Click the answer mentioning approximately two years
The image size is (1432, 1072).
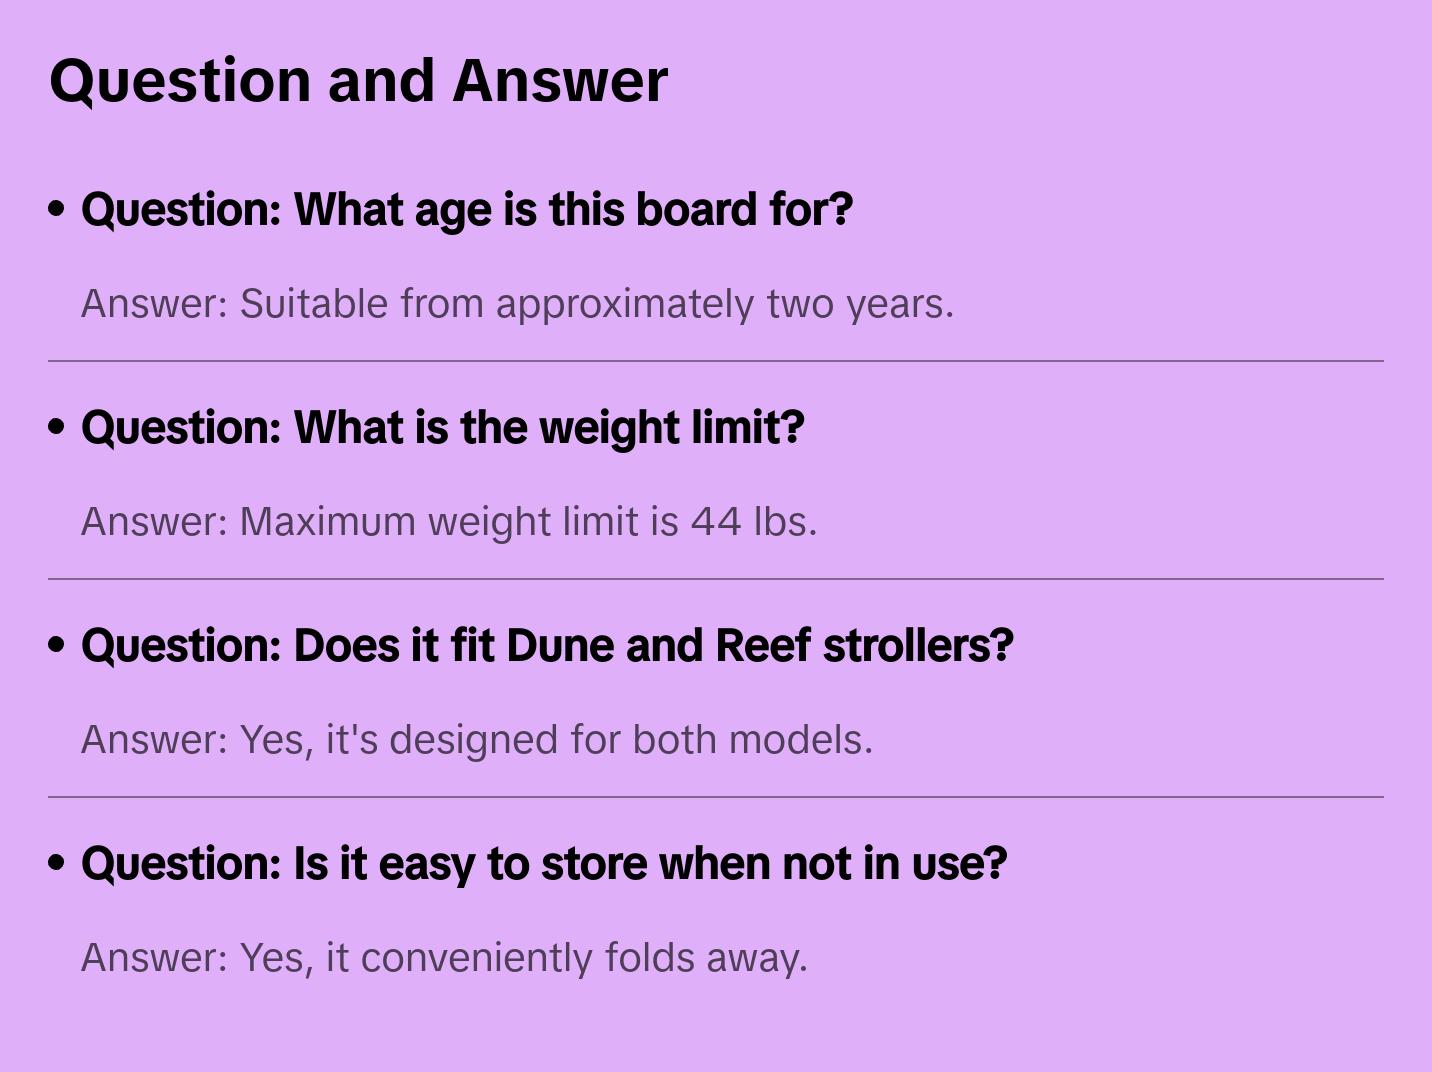517,304
